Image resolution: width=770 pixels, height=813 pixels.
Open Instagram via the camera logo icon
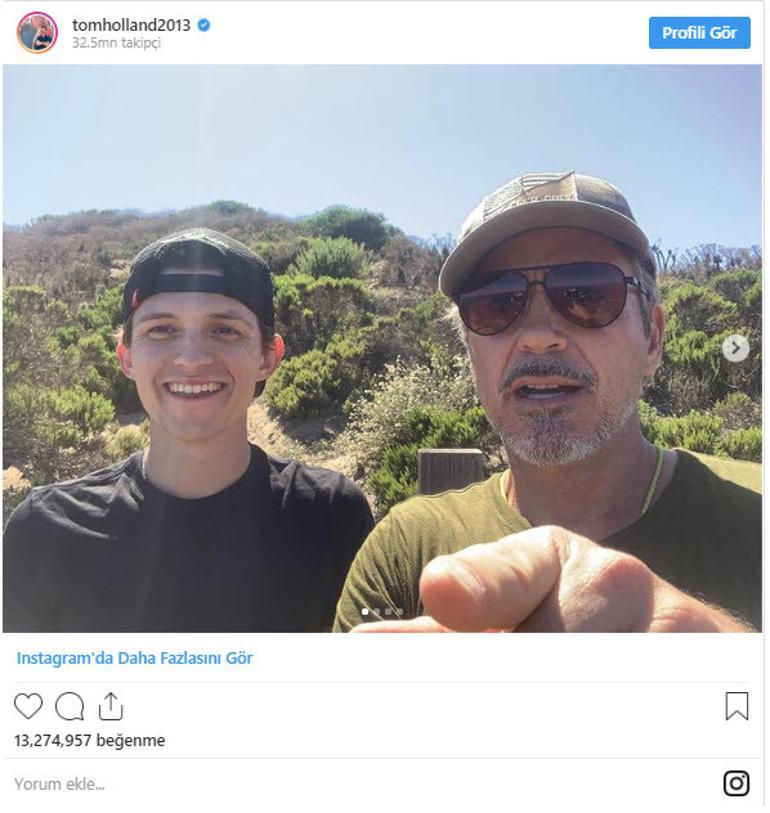click(x=736, y=783)
